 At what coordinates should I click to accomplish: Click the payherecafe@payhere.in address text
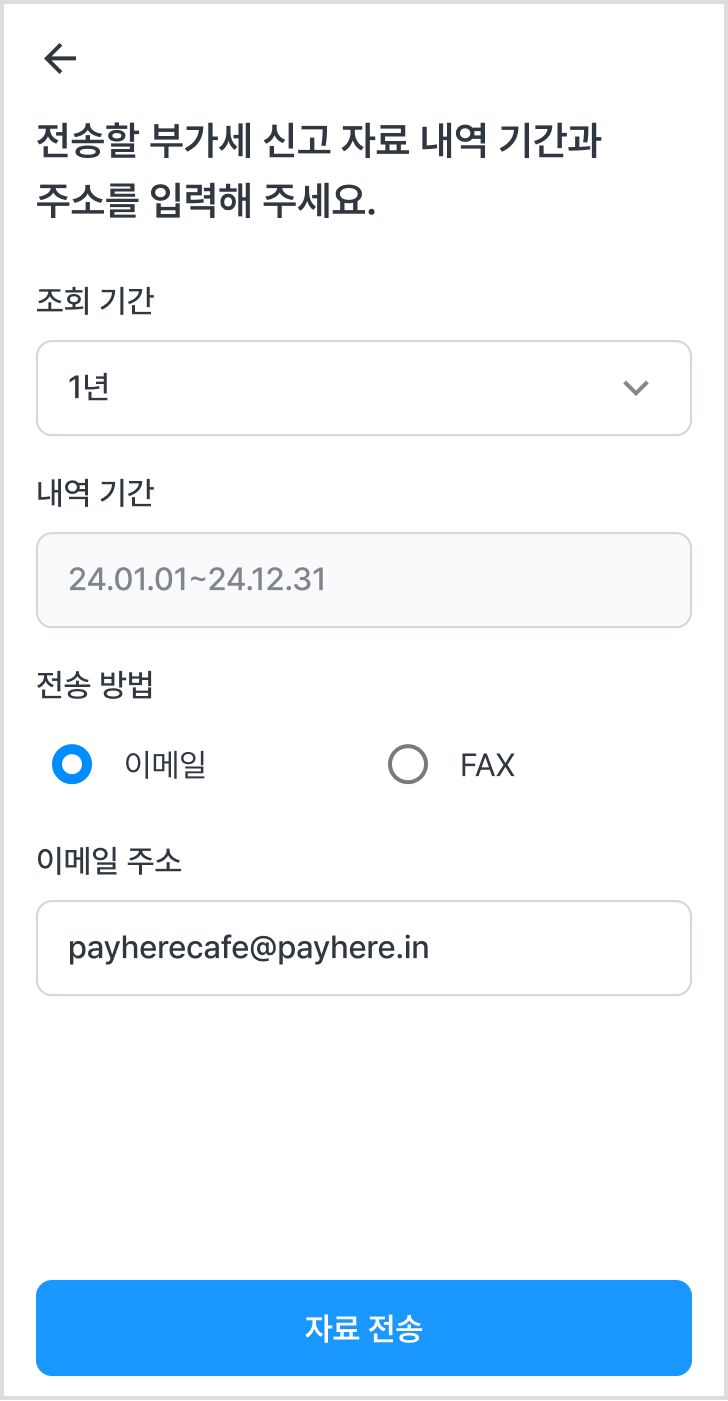(x=248, y=948)
